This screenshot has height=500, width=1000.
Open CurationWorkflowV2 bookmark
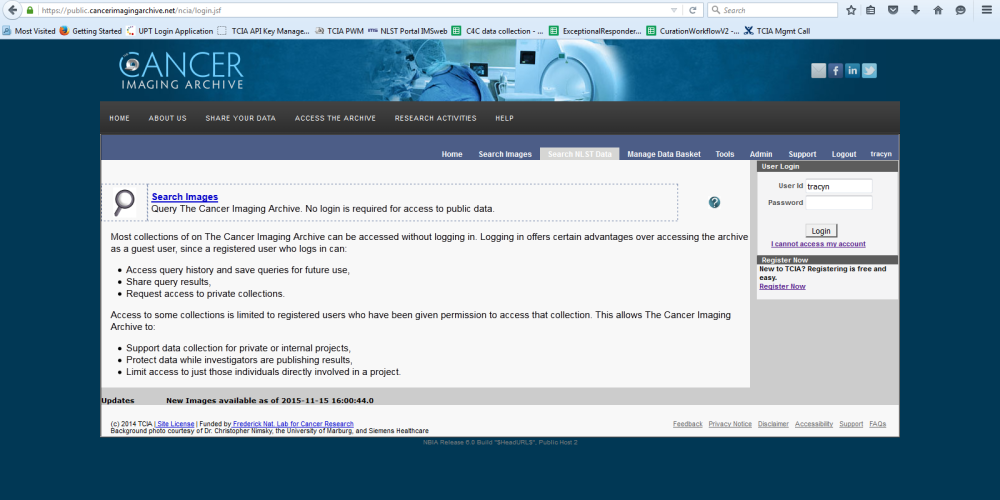click(693, 31)
